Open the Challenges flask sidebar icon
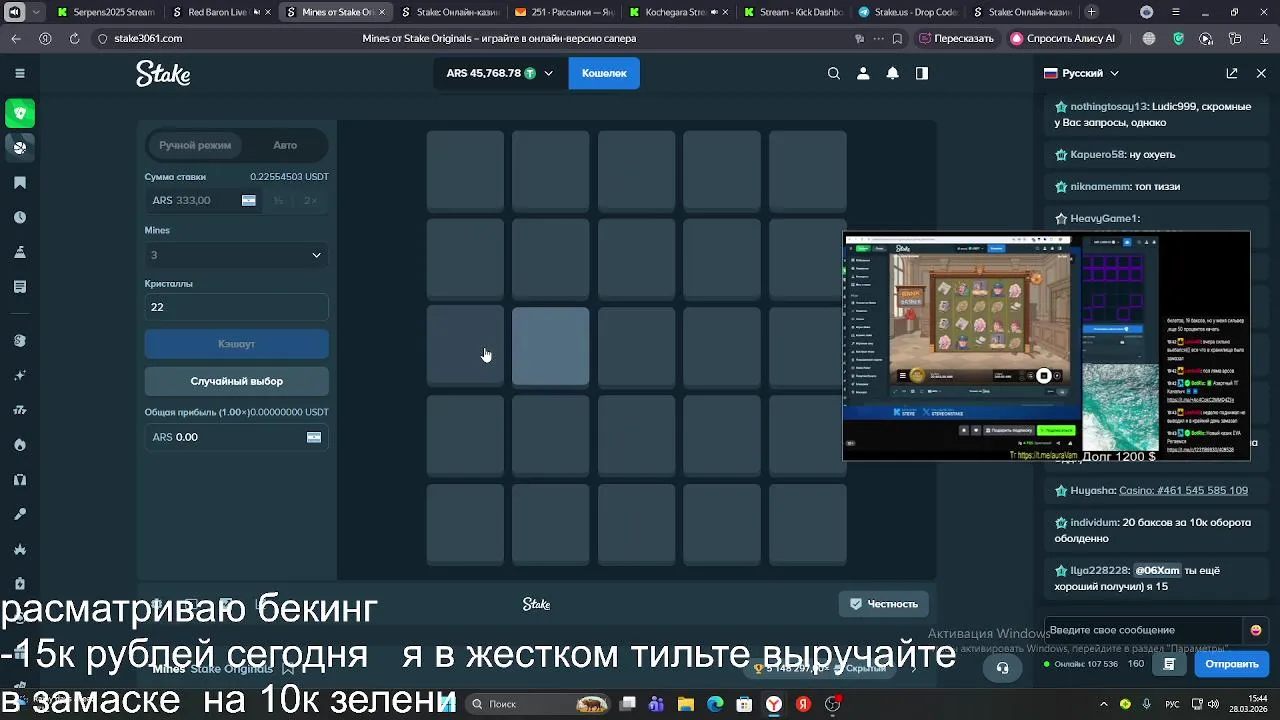Image resolution: width=1280 pixels, height=720 pixels. tap(19, 252)
